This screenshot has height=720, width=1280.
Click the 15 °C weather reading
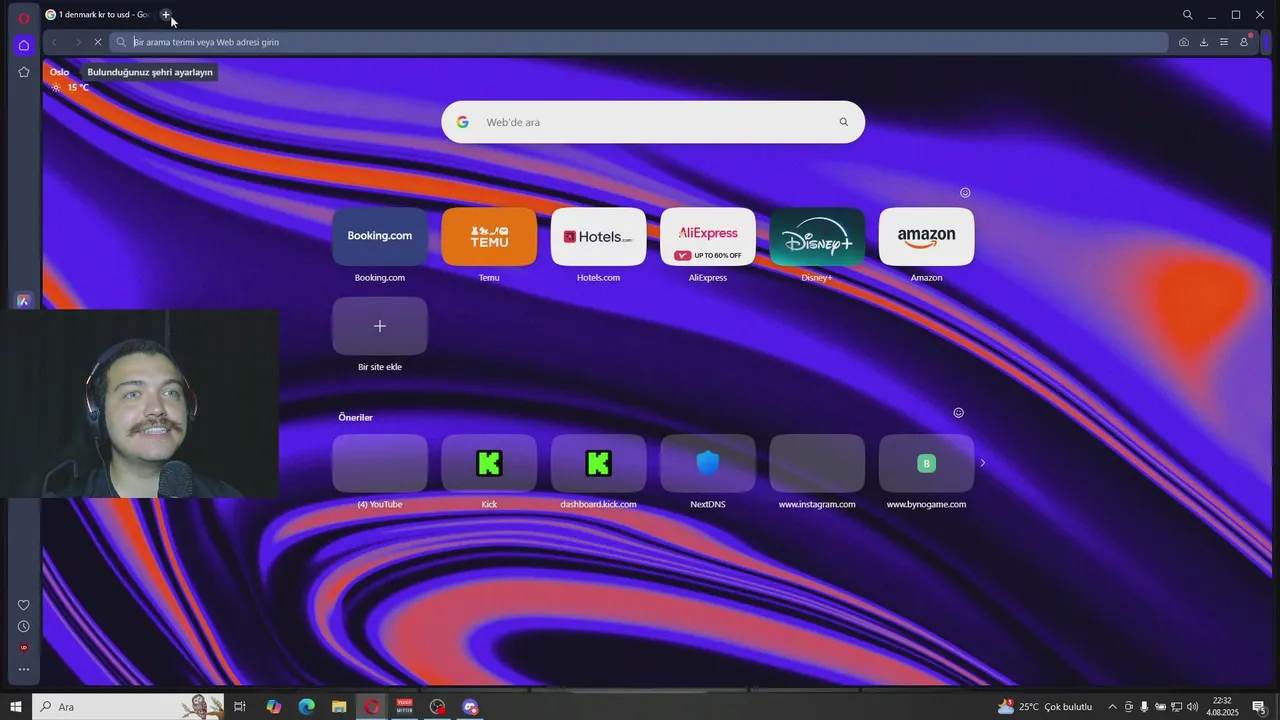[x=78, y=88]
